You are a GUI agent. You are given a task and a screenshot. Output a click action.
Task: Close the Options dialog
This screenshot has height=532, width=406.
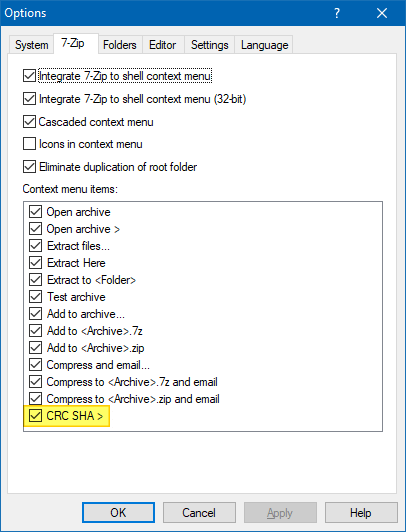[x=382, y=13]
